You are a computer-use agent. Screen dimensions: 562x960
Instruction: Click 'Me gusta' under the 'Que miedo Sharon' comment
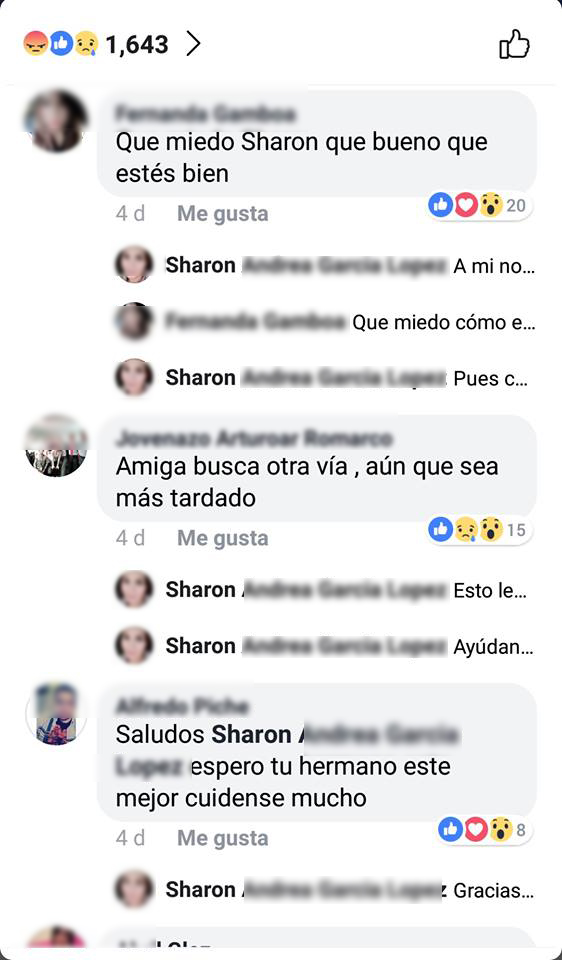tap(223, 214)
